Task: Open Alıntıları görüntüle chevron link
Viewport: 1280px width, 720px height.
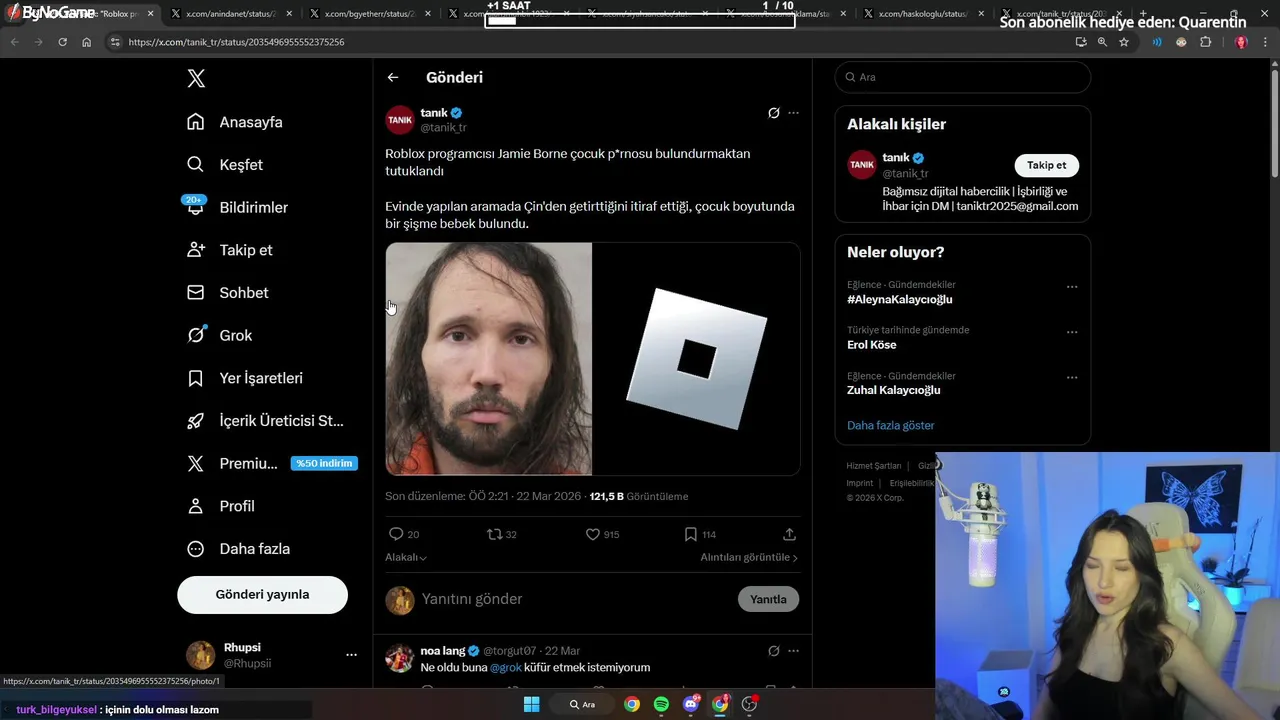Action: 749,557
